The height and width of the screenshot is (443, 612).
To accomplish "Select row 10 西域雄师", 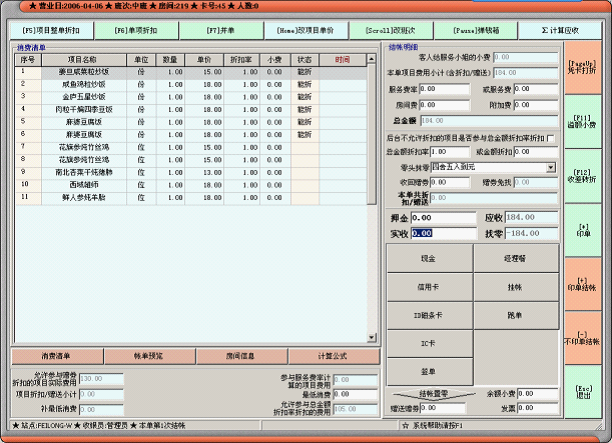I will (191, 185).
